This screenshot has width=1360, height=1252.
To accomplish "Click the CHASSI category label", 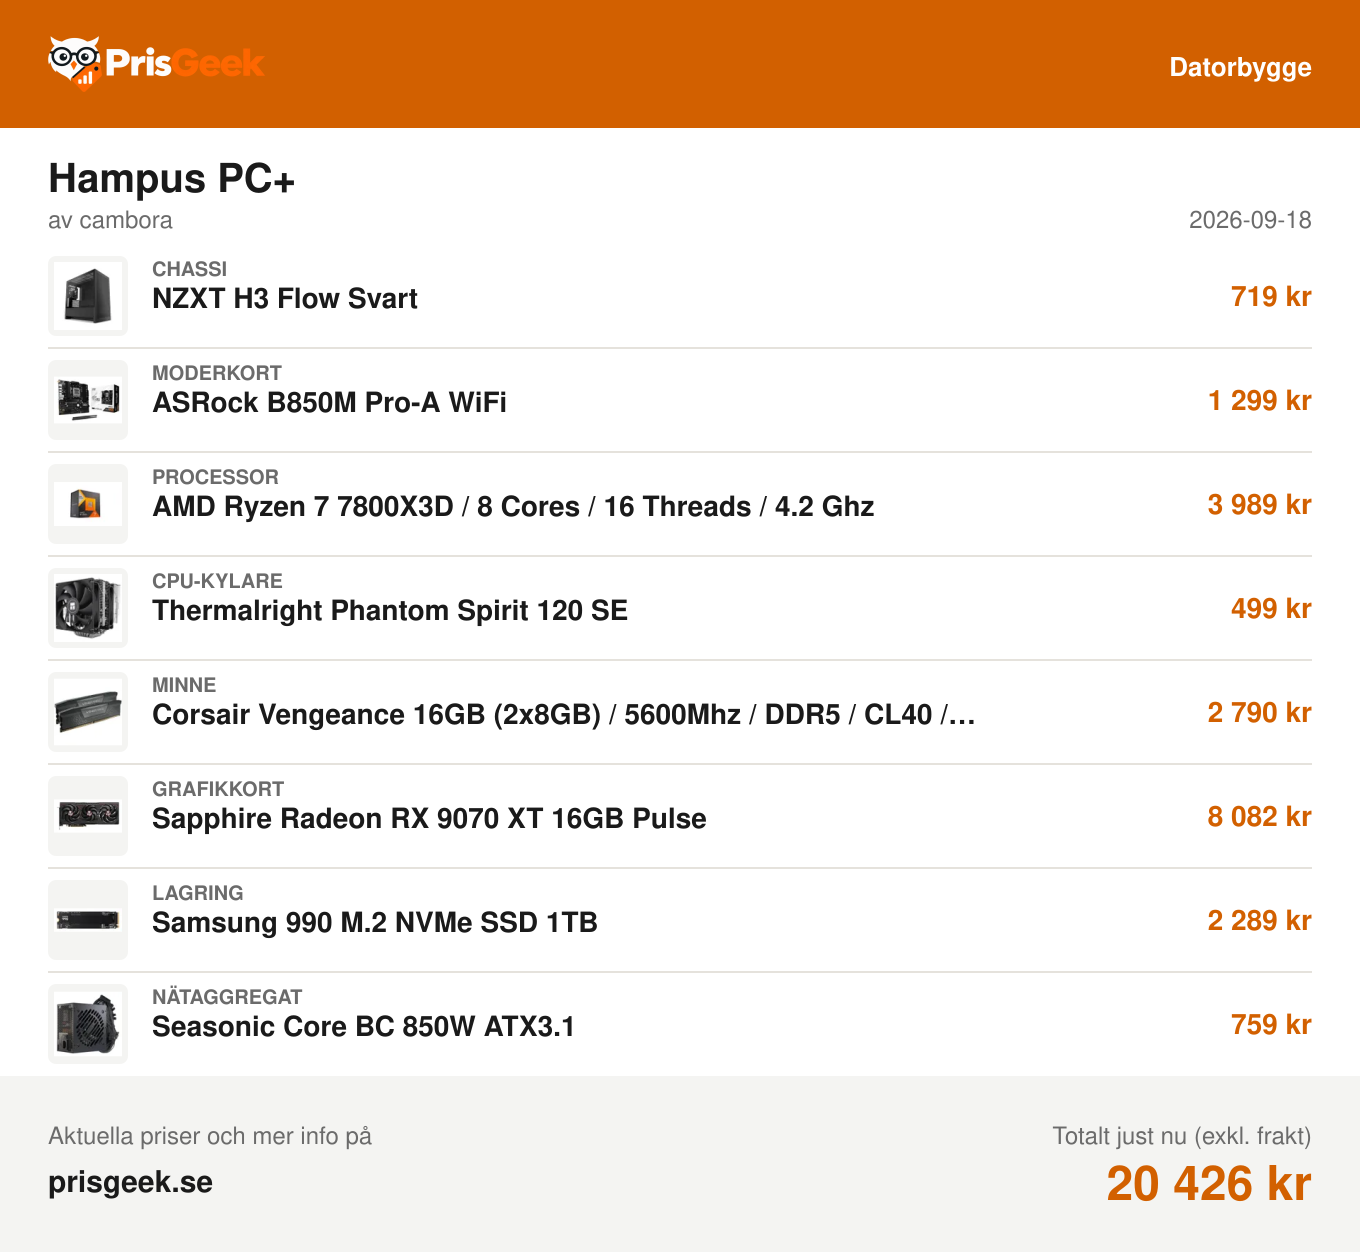I will coord(189,269).
